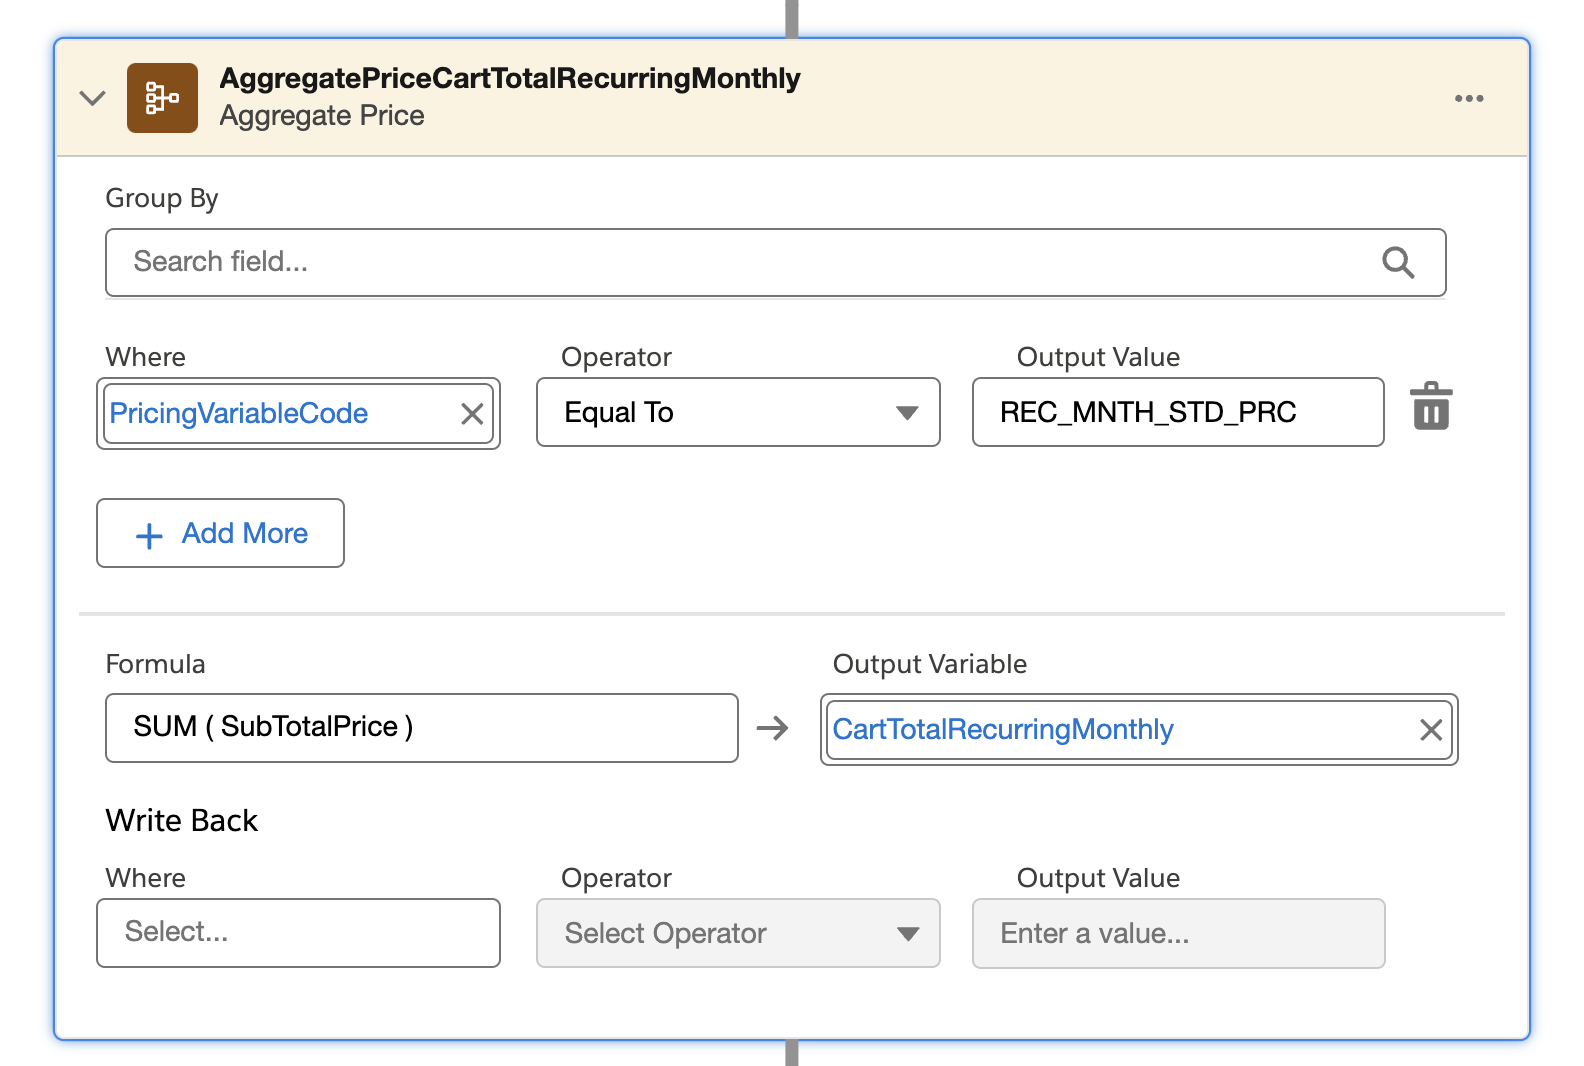Click the Write Back Where Select field
The width and height of the screenshot is (1584, 1066).
[298, 932]
